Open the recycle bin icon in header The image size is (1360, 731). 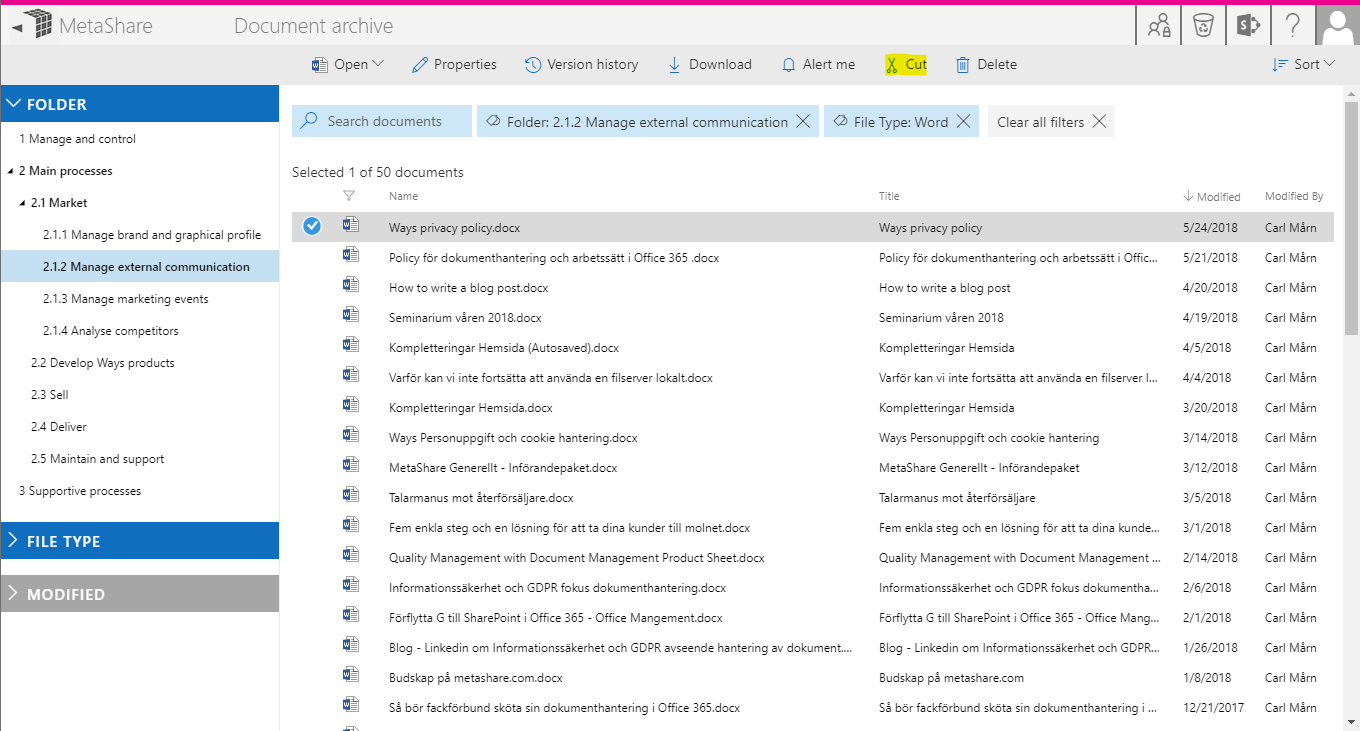click(1203, 25)
